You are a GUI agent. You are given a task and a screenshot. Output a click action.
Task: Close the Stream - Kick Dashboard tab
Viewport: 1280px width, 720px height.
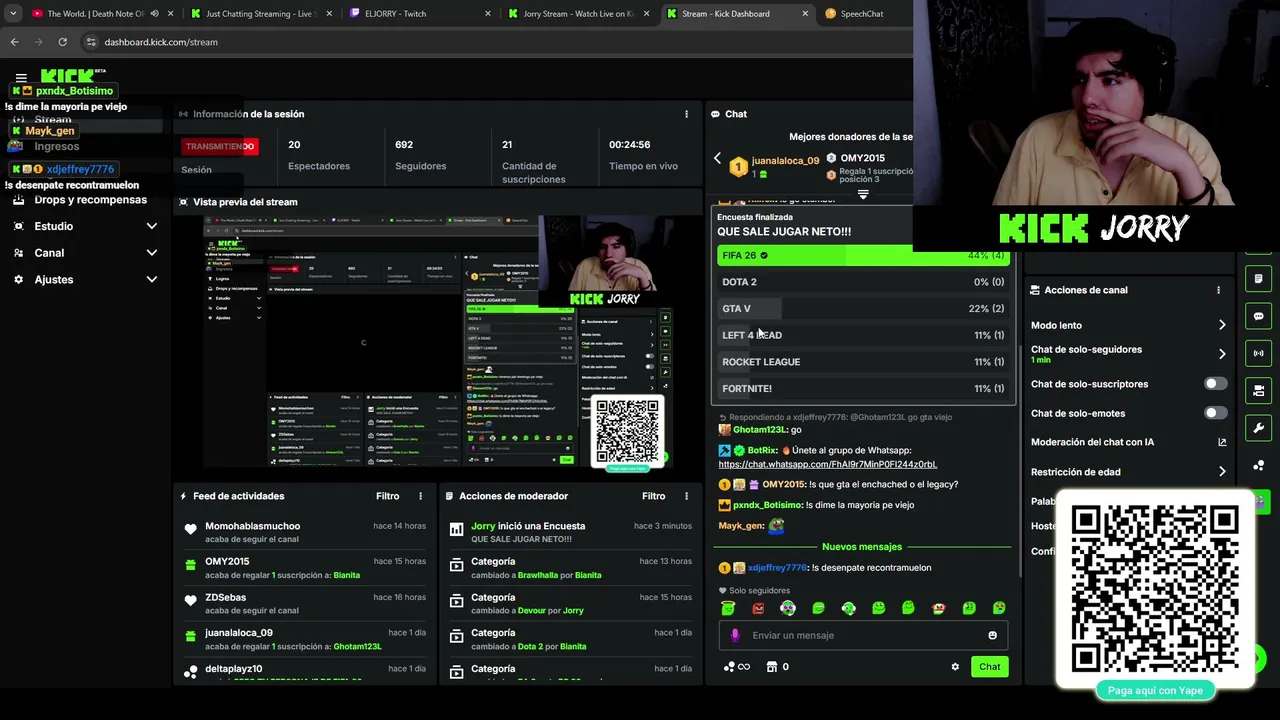805,14
